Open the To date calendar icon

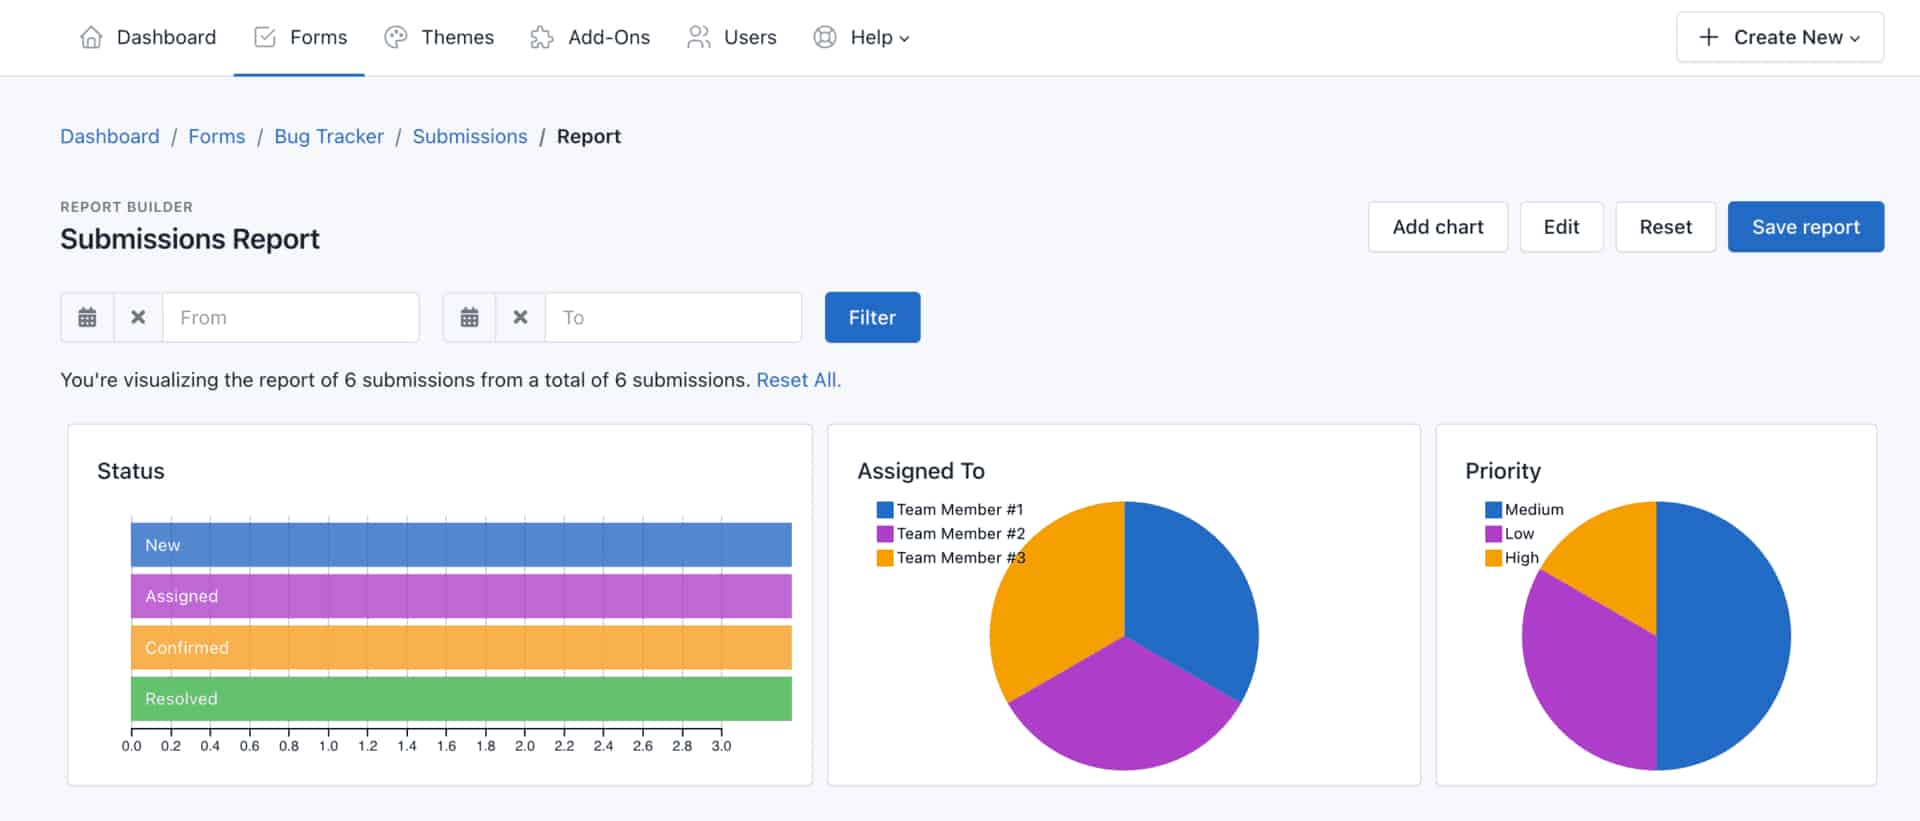click(469, 318)
